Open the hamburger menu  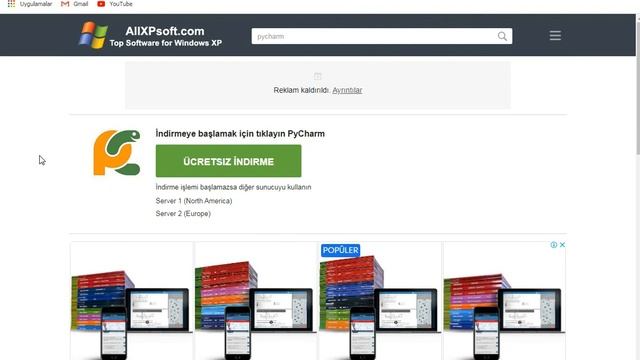pos(555,36)
